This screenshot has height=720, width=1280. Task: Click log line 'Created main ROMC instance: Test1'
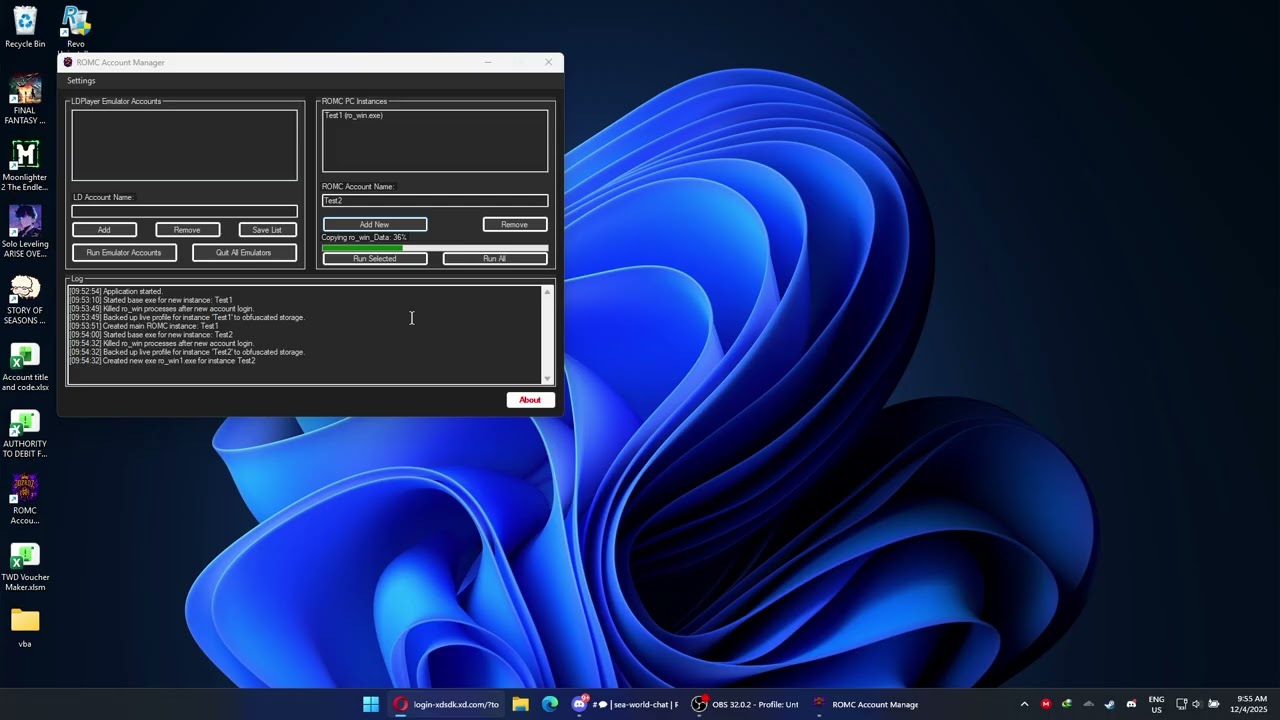point(144,326)
